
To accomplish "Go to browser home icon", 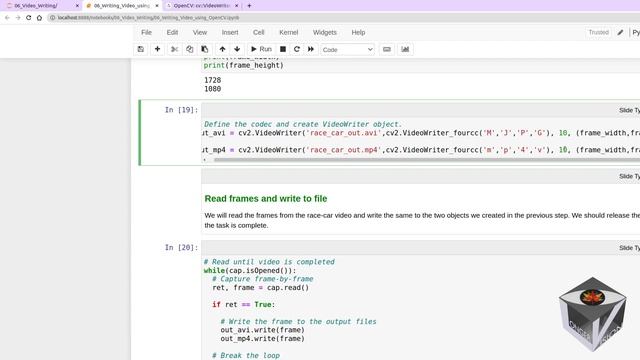I will [x=39, y=18].
